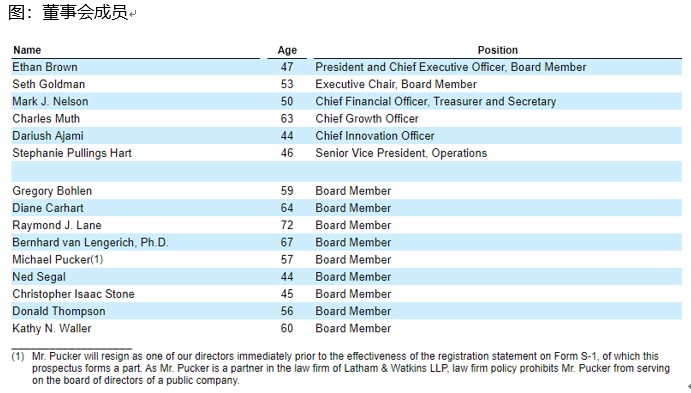691x393 pixels.
Task: Click the Age column header
Action: [287, 50]
